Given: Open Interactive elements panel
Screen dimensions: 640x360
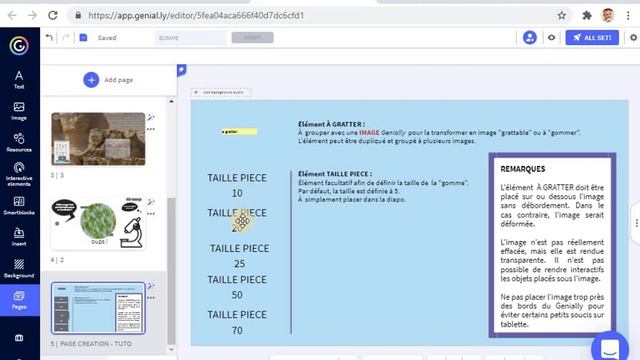Looking at the screenshot, I should [19, 174].
